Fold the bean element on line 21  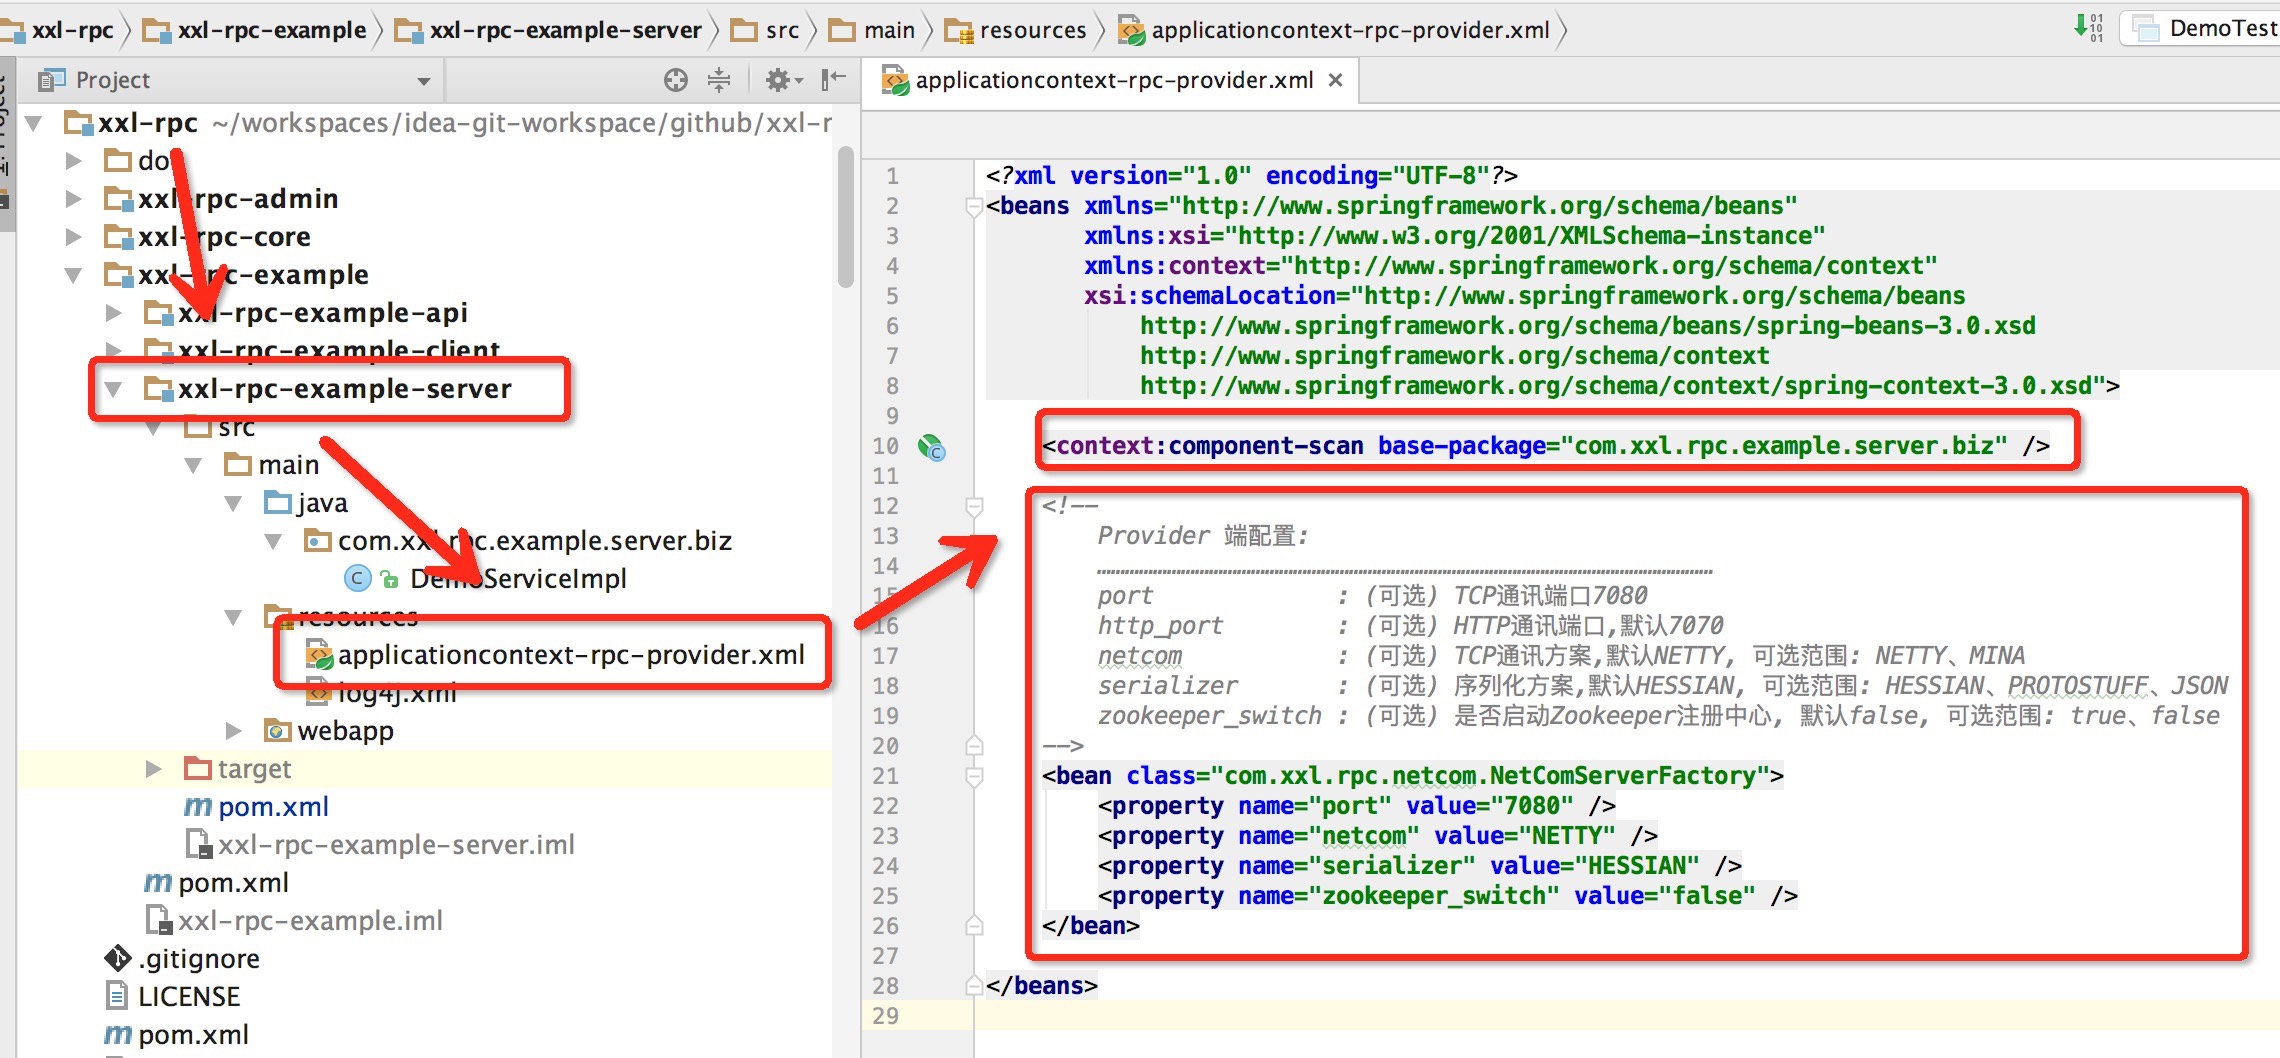(974, 777)
